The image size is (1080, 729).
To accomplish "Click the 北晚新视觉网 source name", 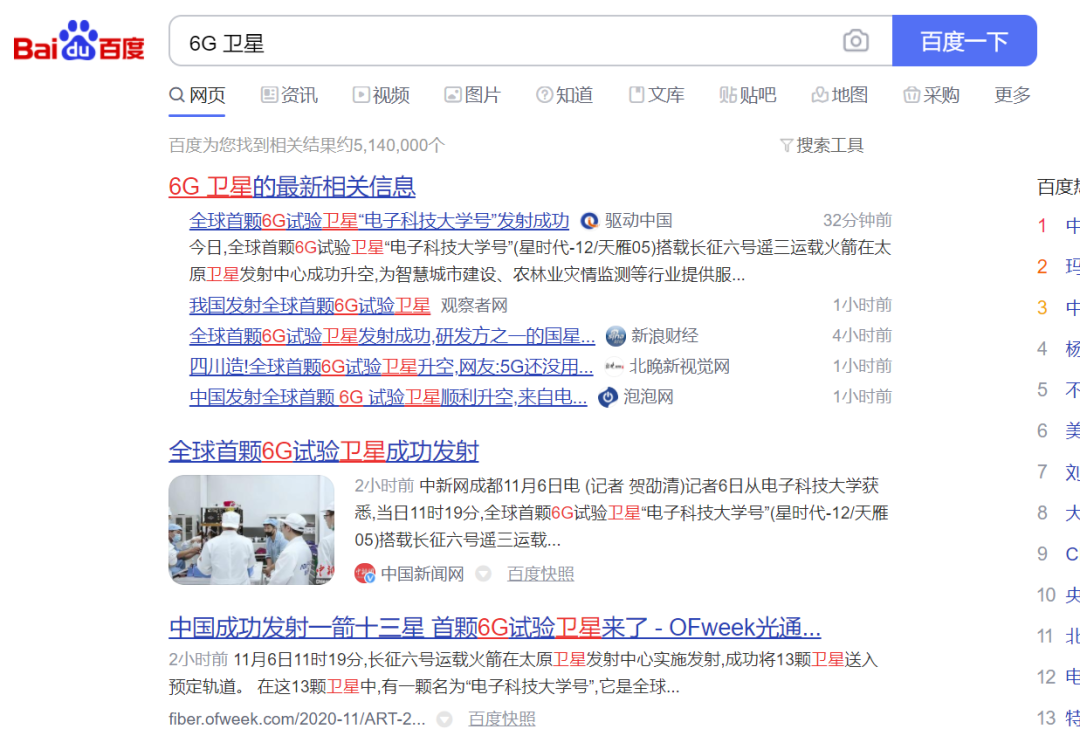I will click(679, 367).
